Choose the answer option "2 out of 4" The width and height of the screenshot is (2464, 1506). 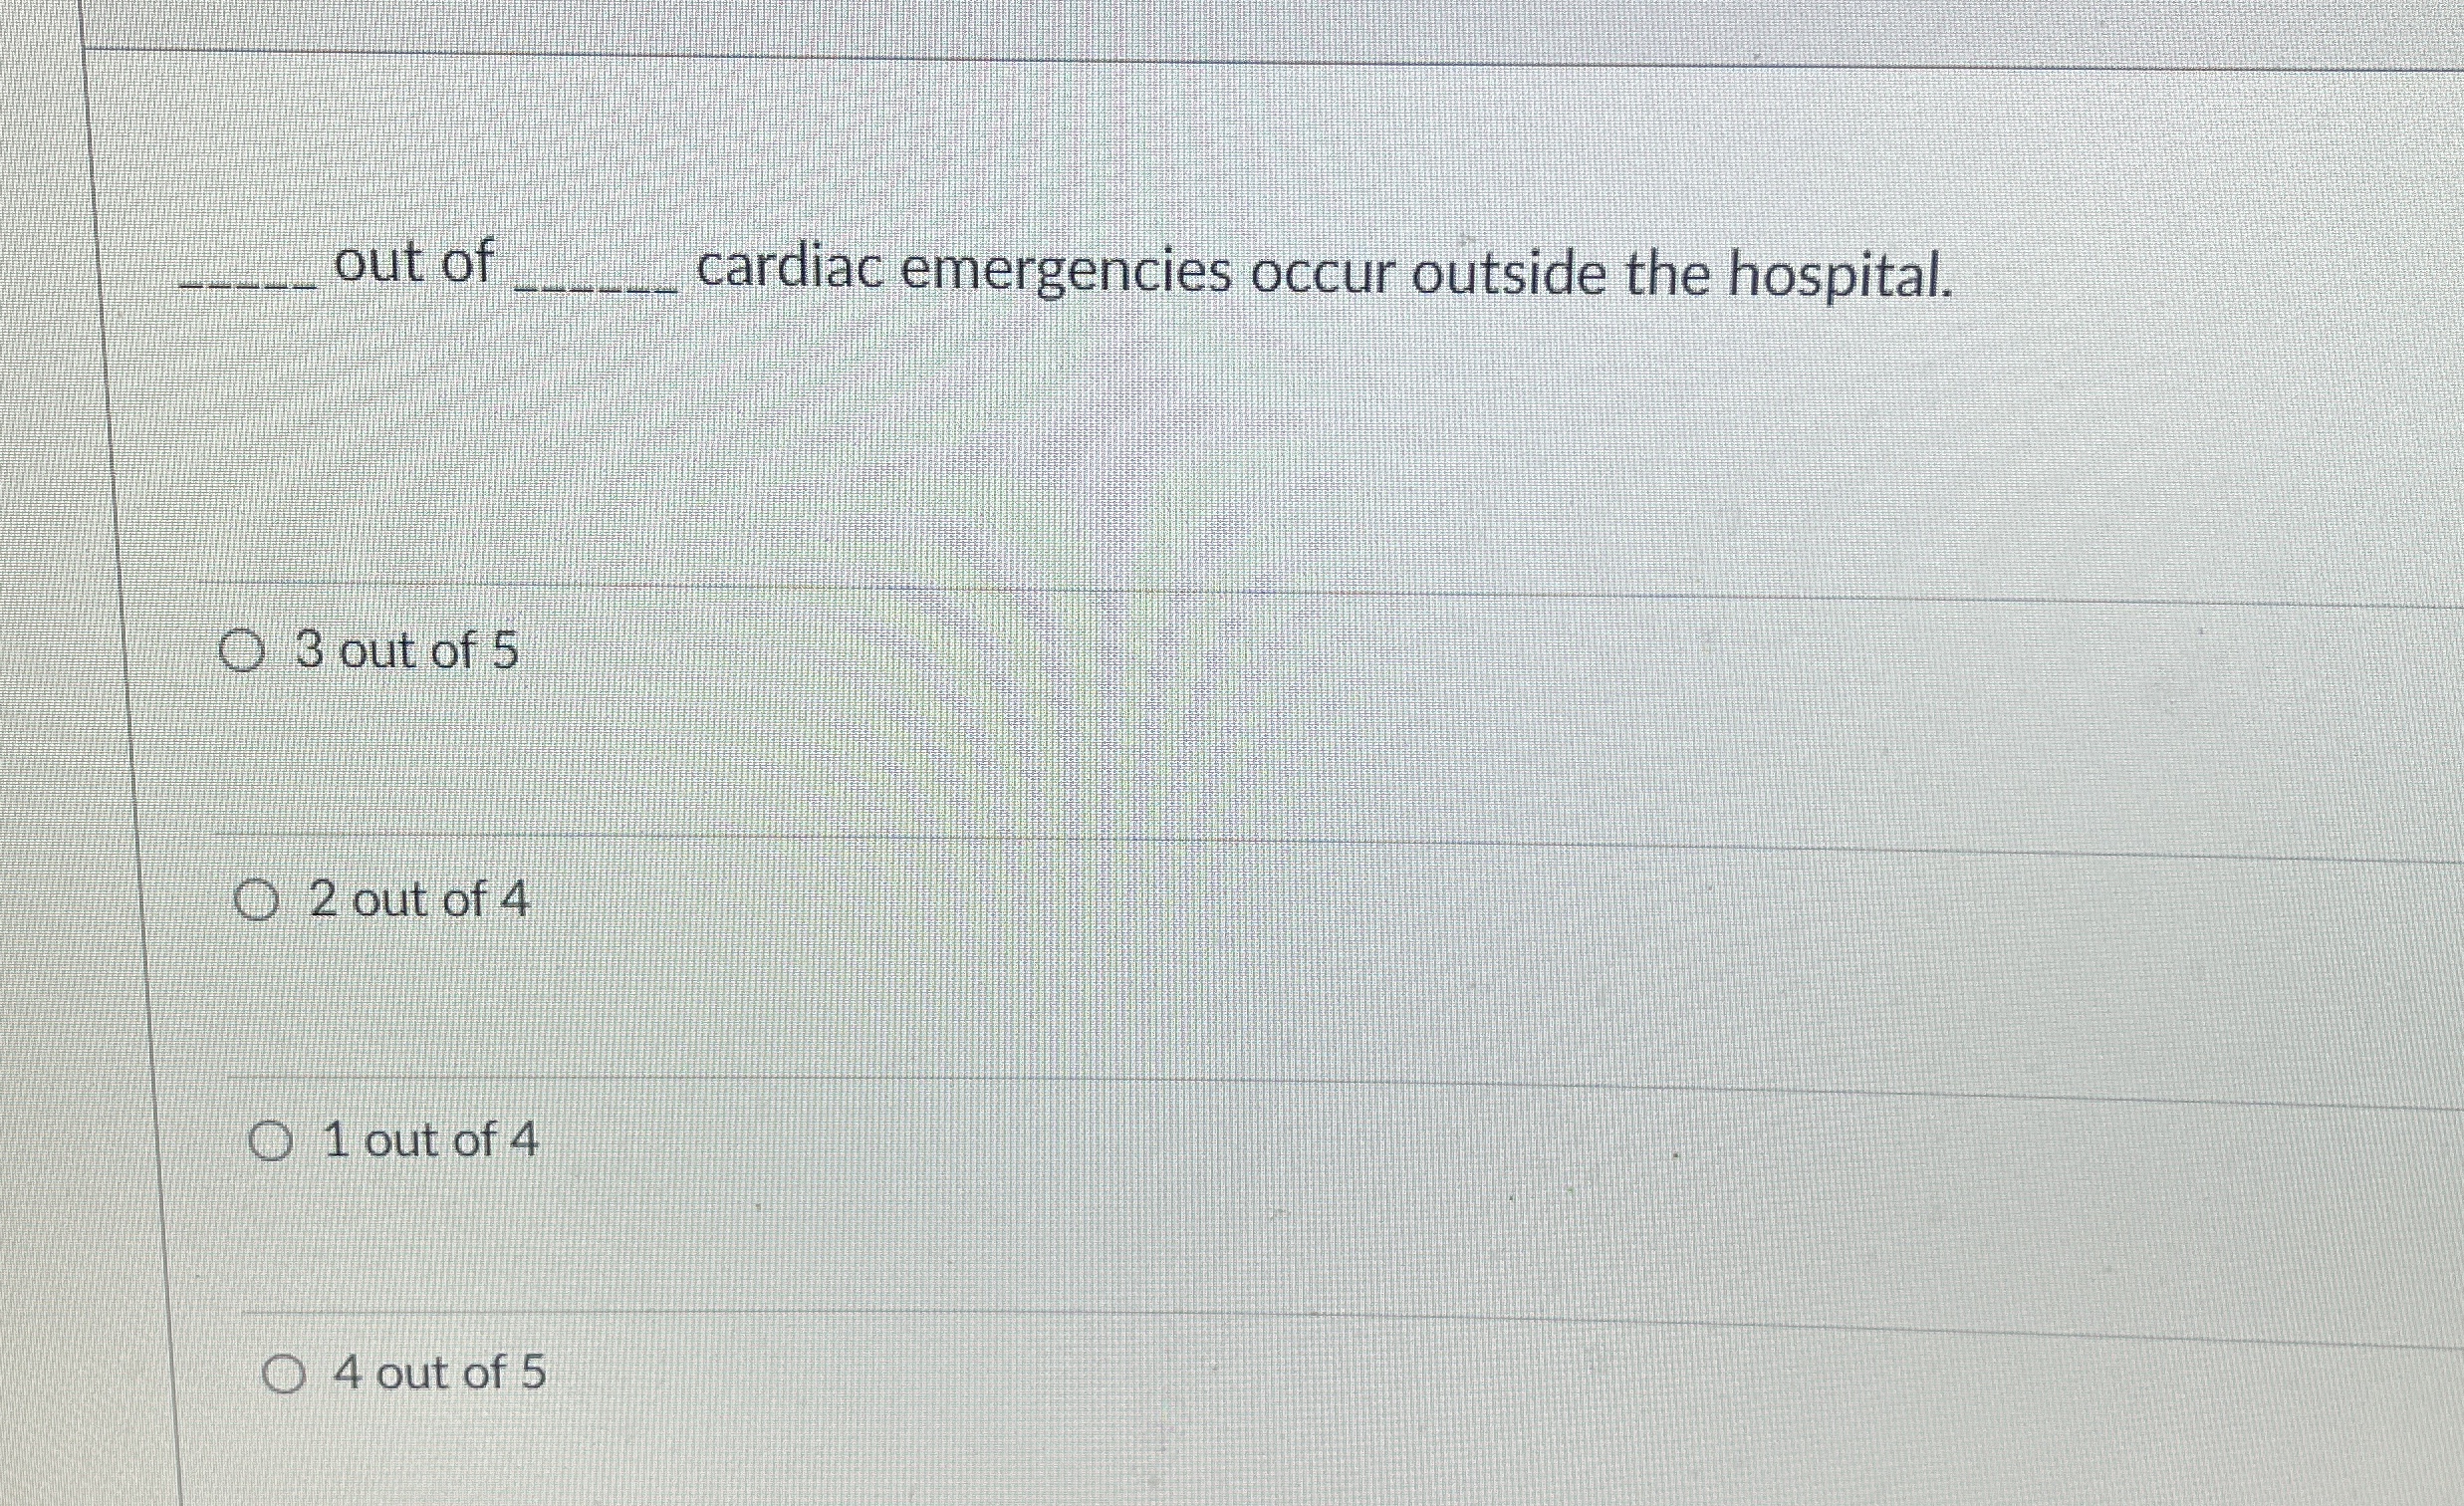tap(419, 897)
